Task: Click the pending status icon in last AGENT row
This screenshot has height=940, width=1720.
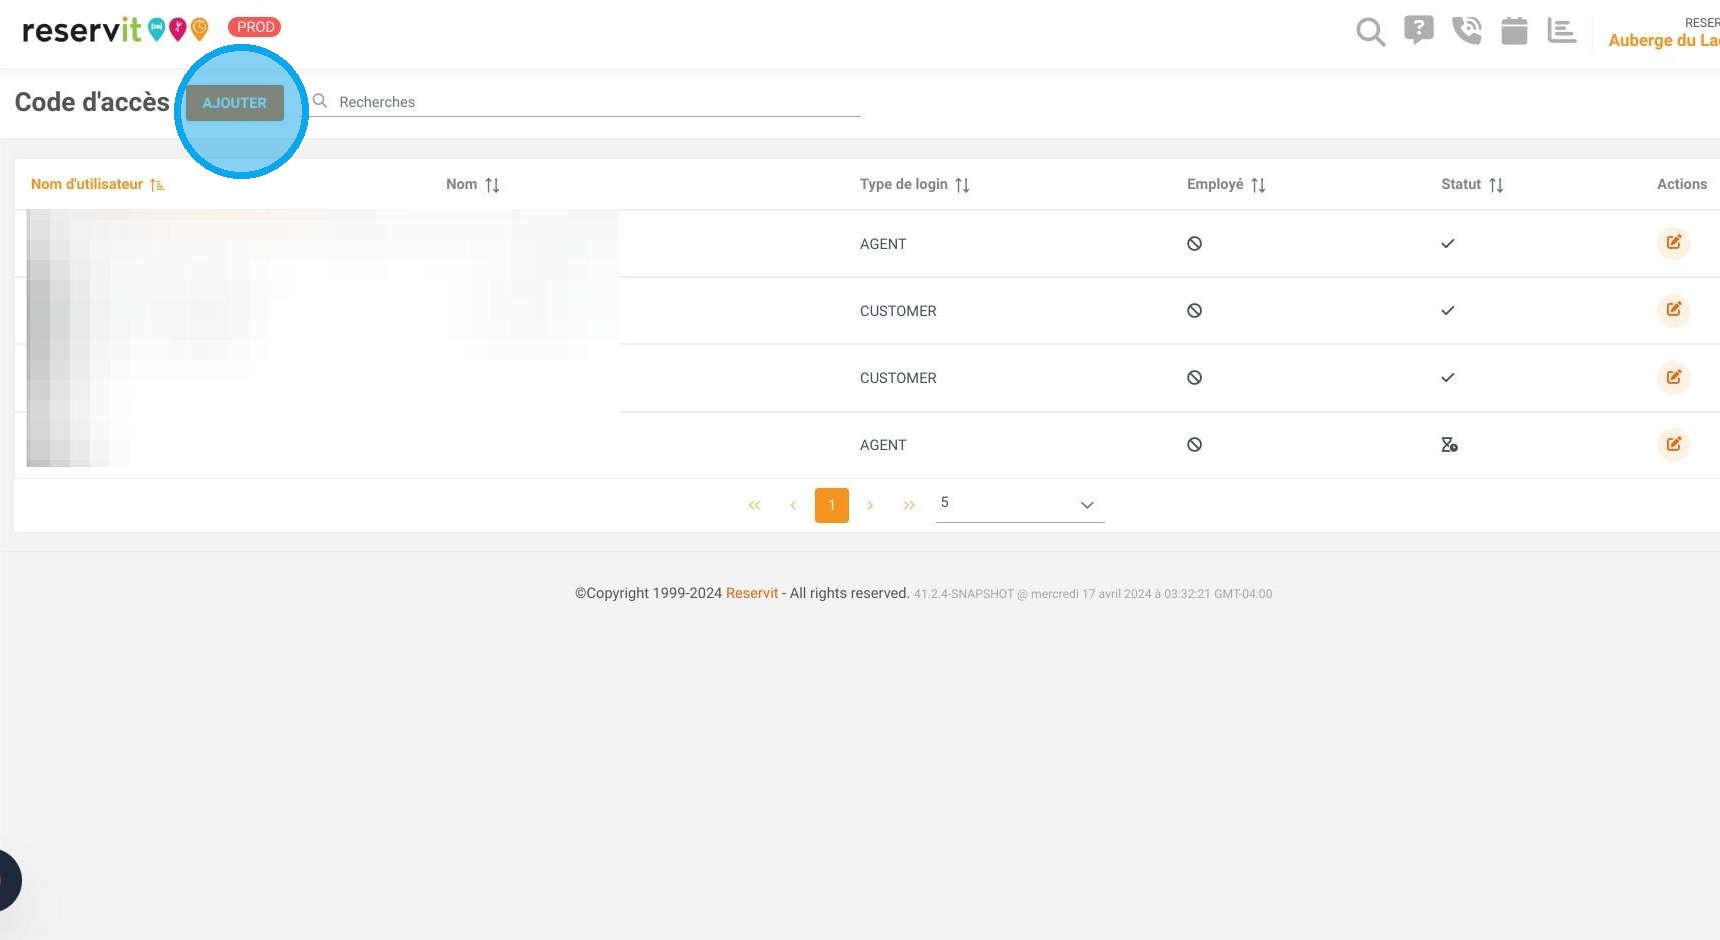Action: (x=1449, y=445)
